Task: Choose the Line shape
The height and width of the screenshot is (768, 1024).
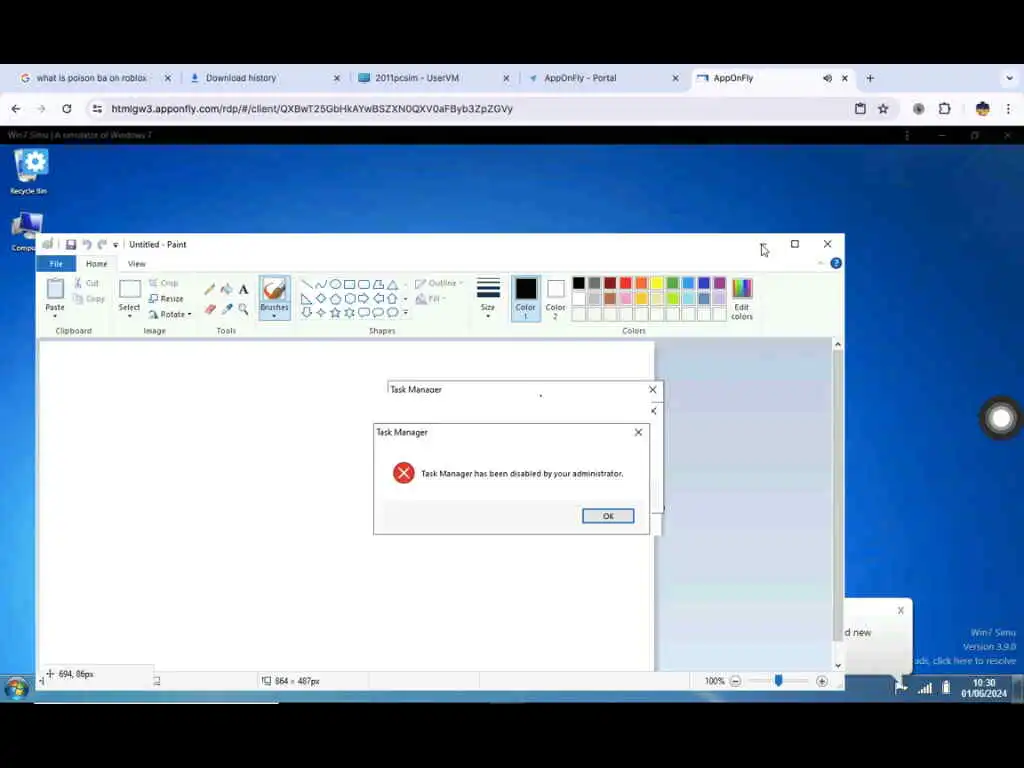Action: tap(306, 284)
